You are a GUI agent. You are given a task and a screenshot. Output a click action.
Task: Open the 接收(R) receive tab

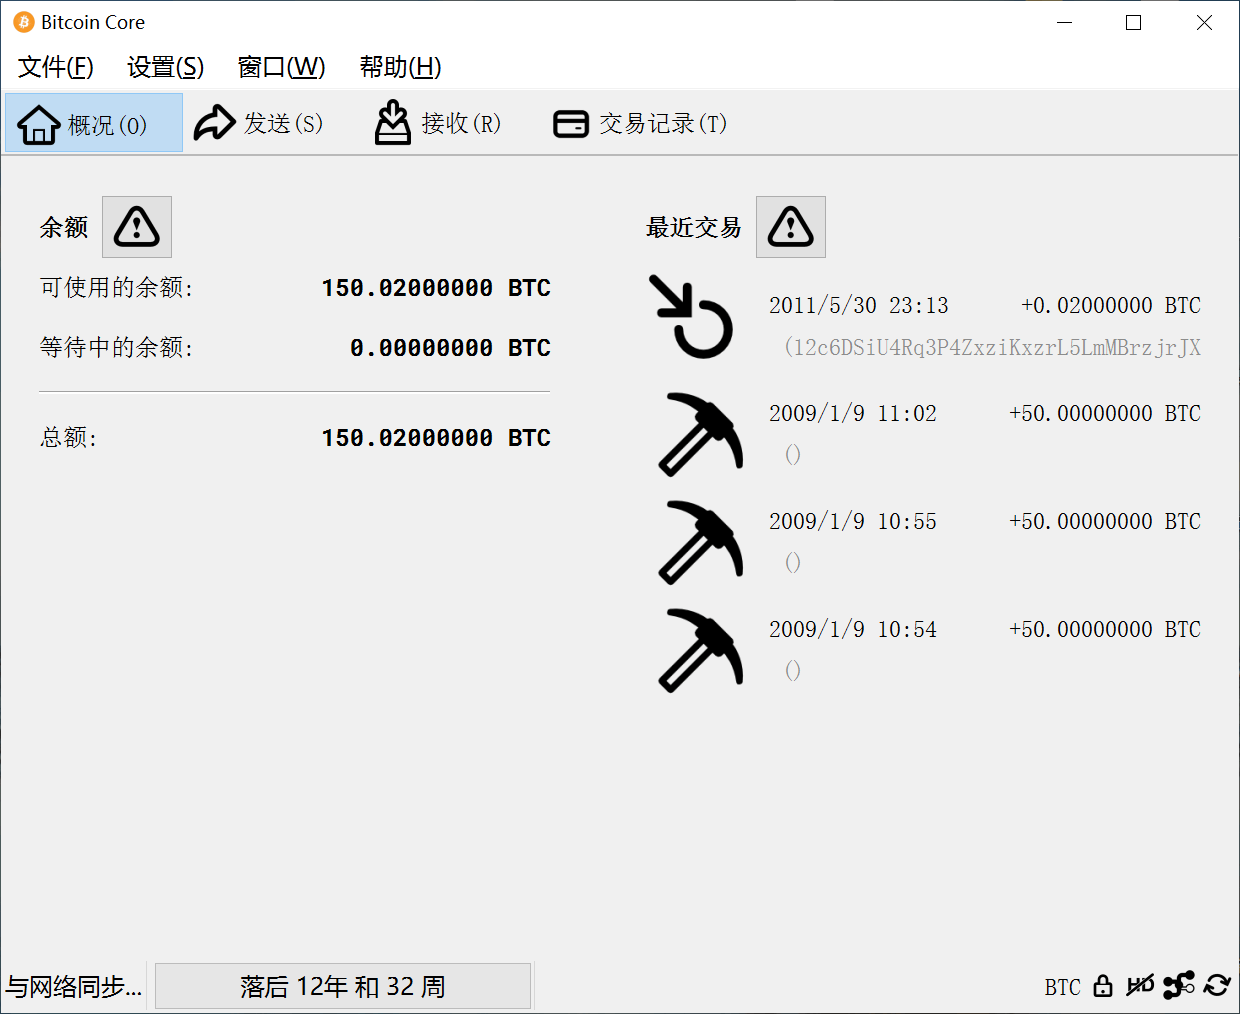(x=437, y=123)
